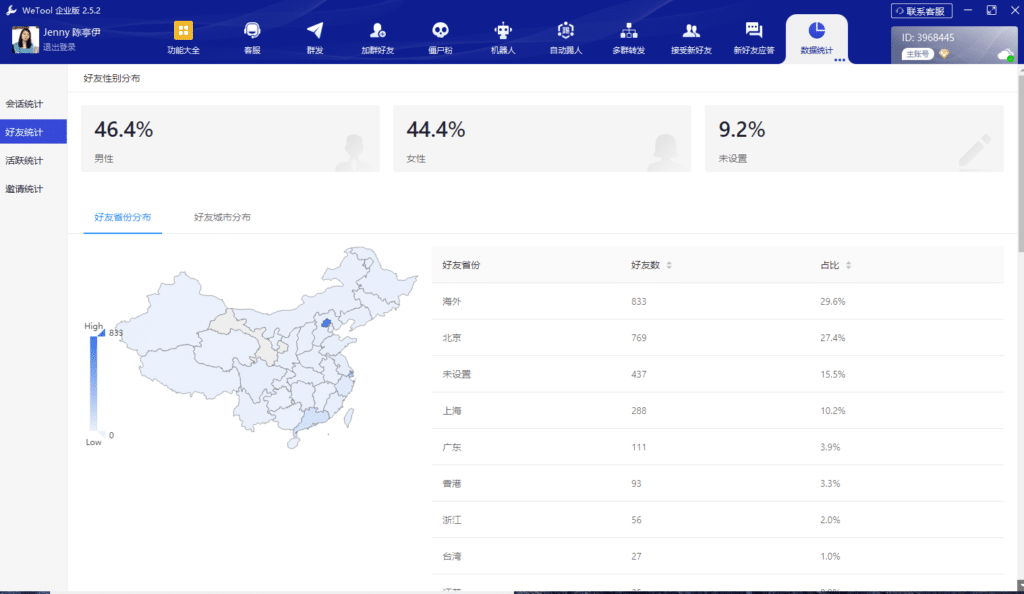Open the 新好友应答 chat icon

click(x=754, y=31)
